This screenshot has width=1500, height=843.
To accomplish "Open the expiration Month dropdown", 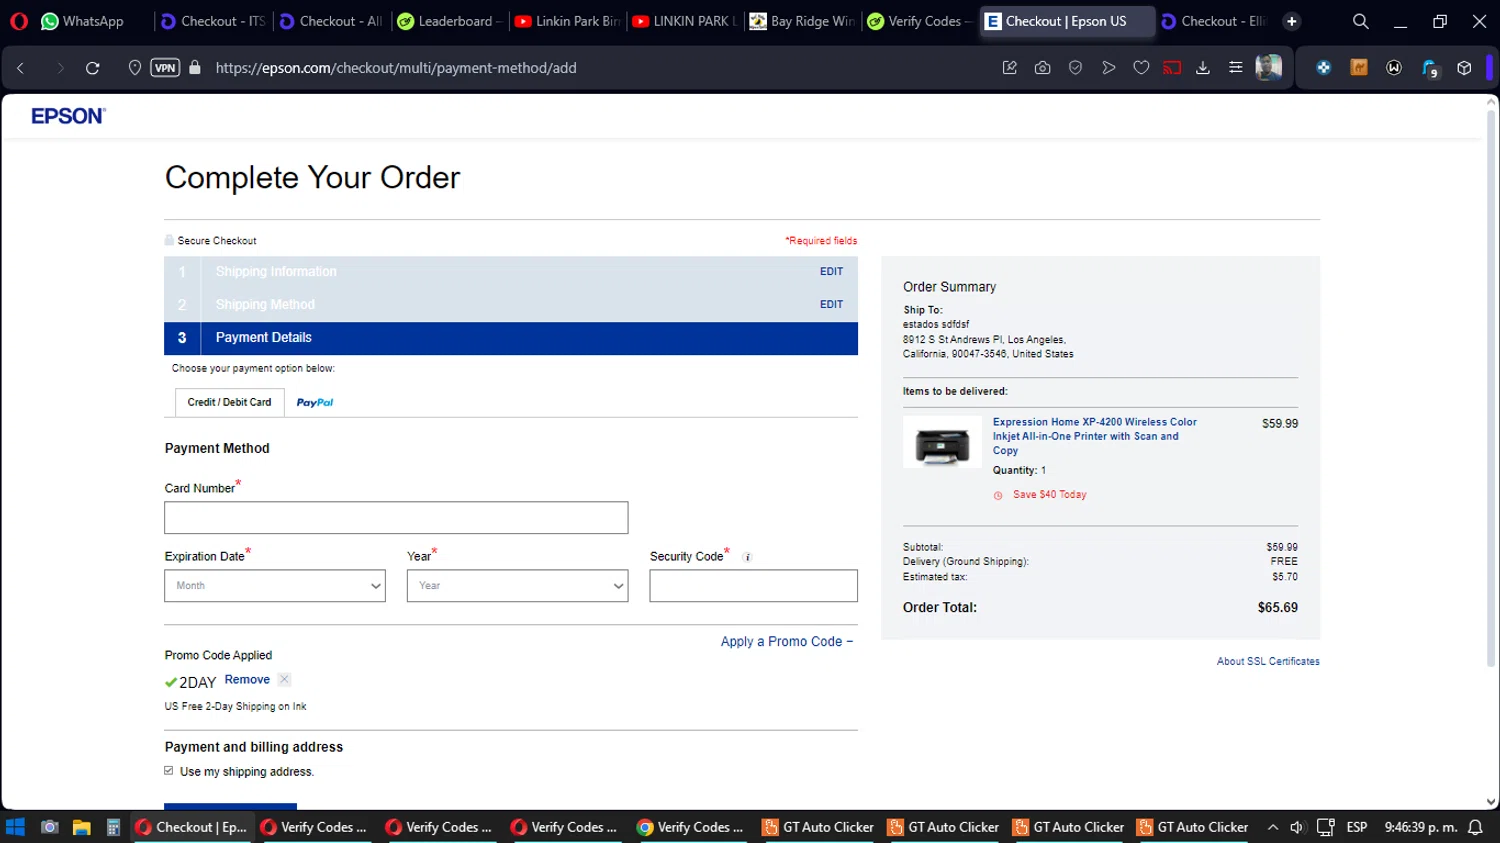I will coord(275,586).
